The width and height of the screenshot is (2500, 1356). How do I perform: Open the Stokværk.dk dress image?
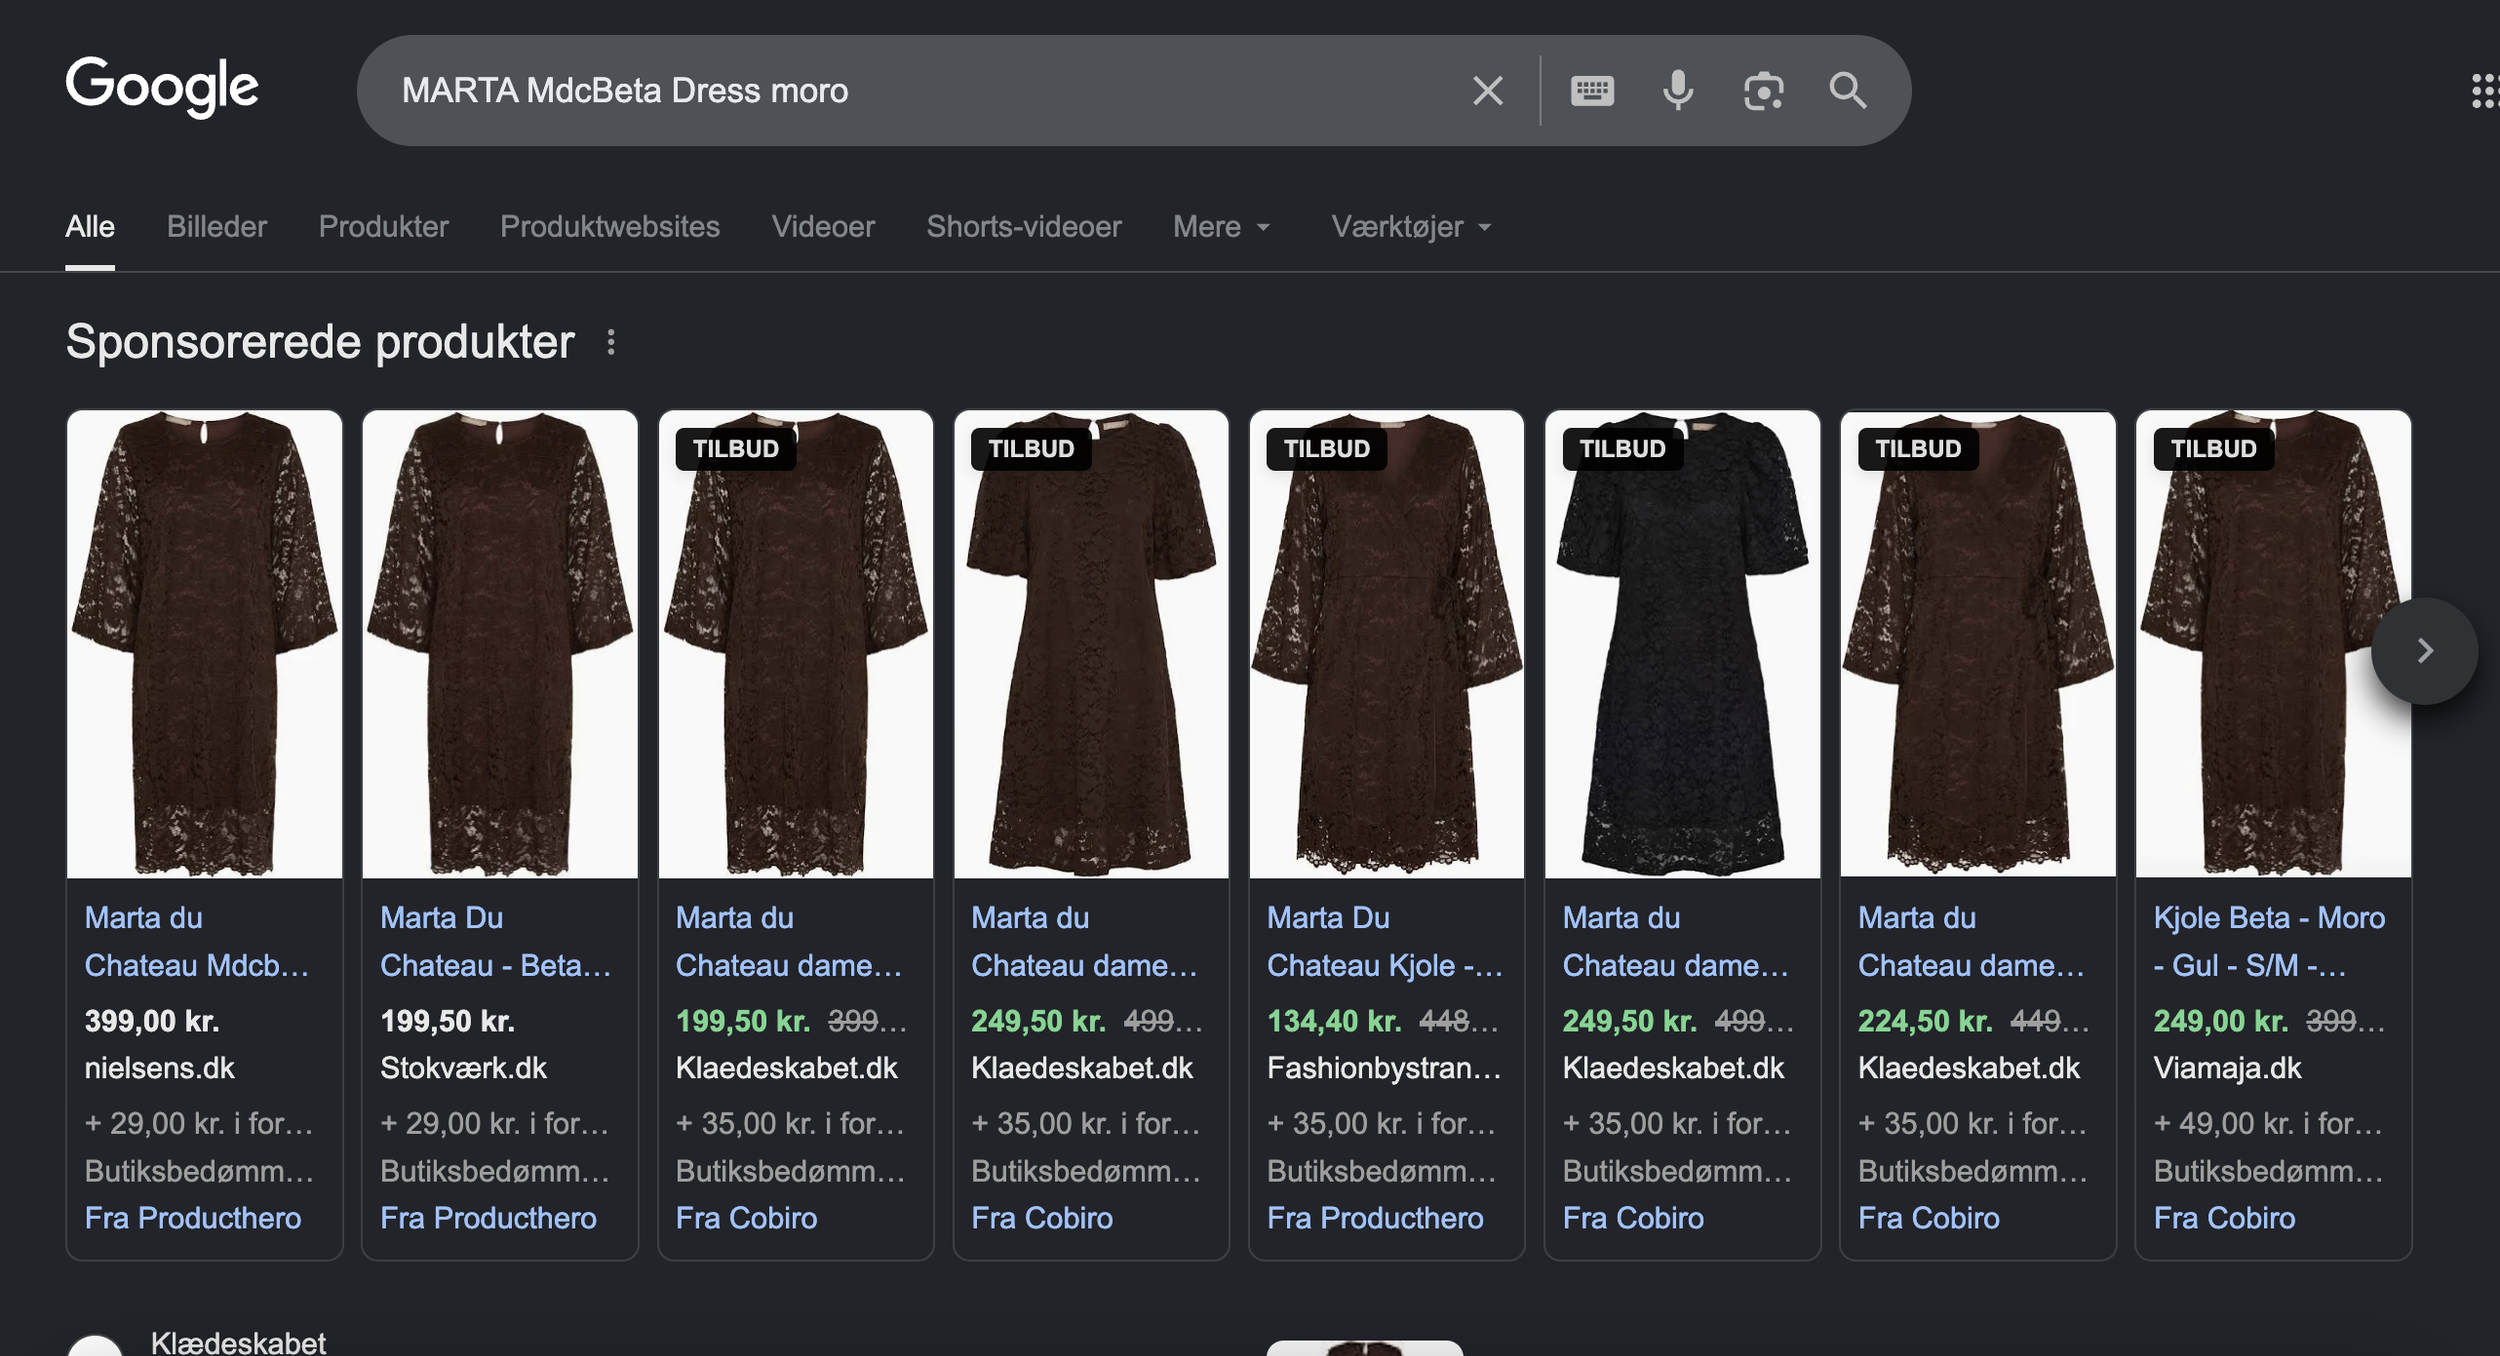click(x=500, y=644)
